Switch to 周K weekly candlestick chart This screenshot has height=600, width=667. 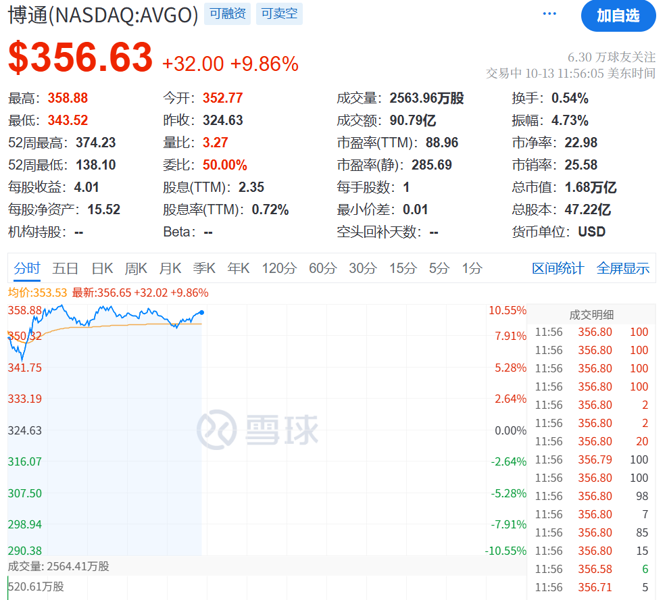[136, 268]
